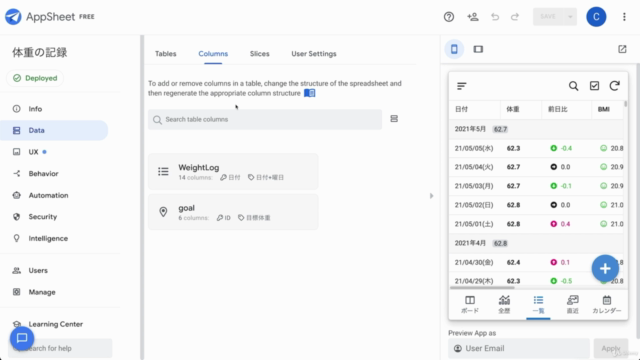Click the documentation book icon

click(x=309, y=93)
